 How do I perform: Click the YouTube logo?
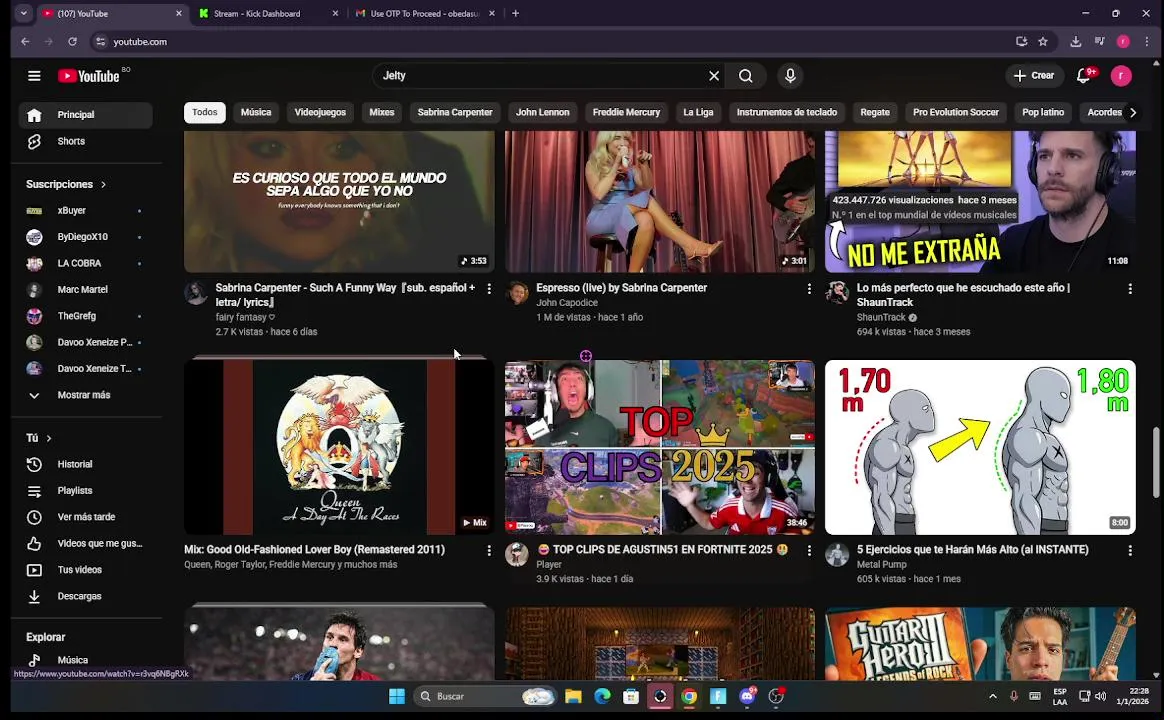[89, 76]
